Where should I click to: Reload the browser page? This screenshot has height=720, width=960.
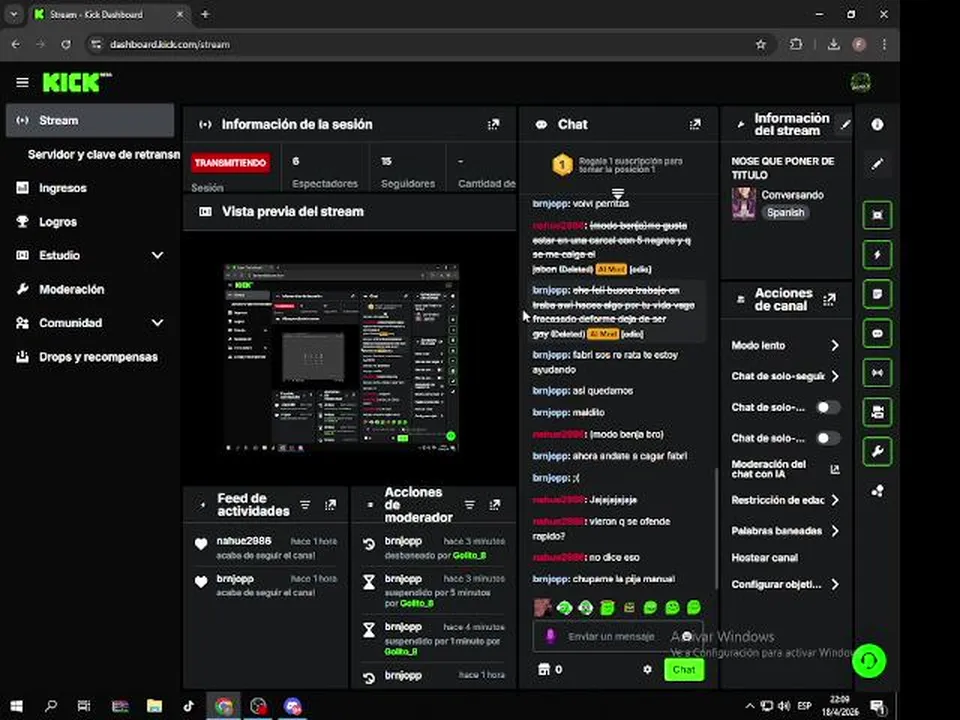pyautogui.click(x=66, y=45)
